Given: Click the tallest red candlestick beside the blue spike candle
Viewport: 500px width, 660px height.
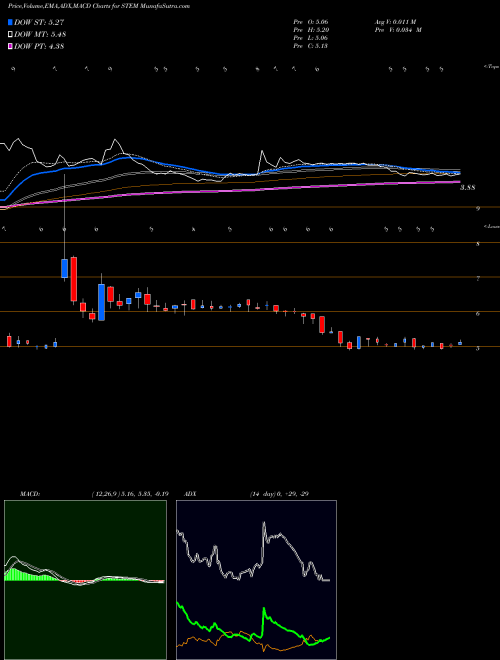Looking at the screenshot, I should click(74, 279).
